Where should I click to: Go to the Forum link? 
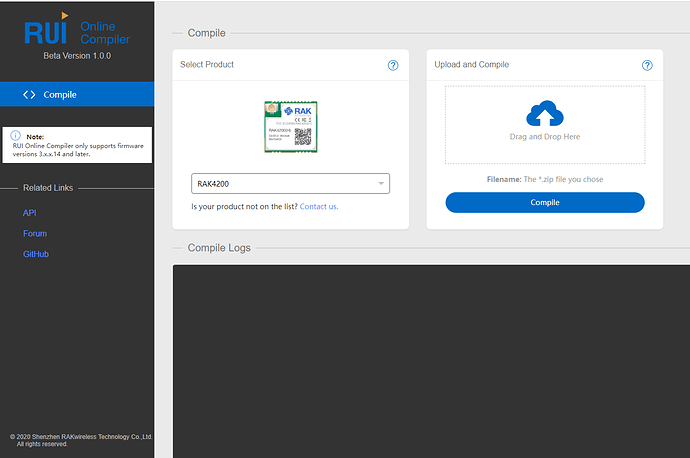[x=35, y=234]
